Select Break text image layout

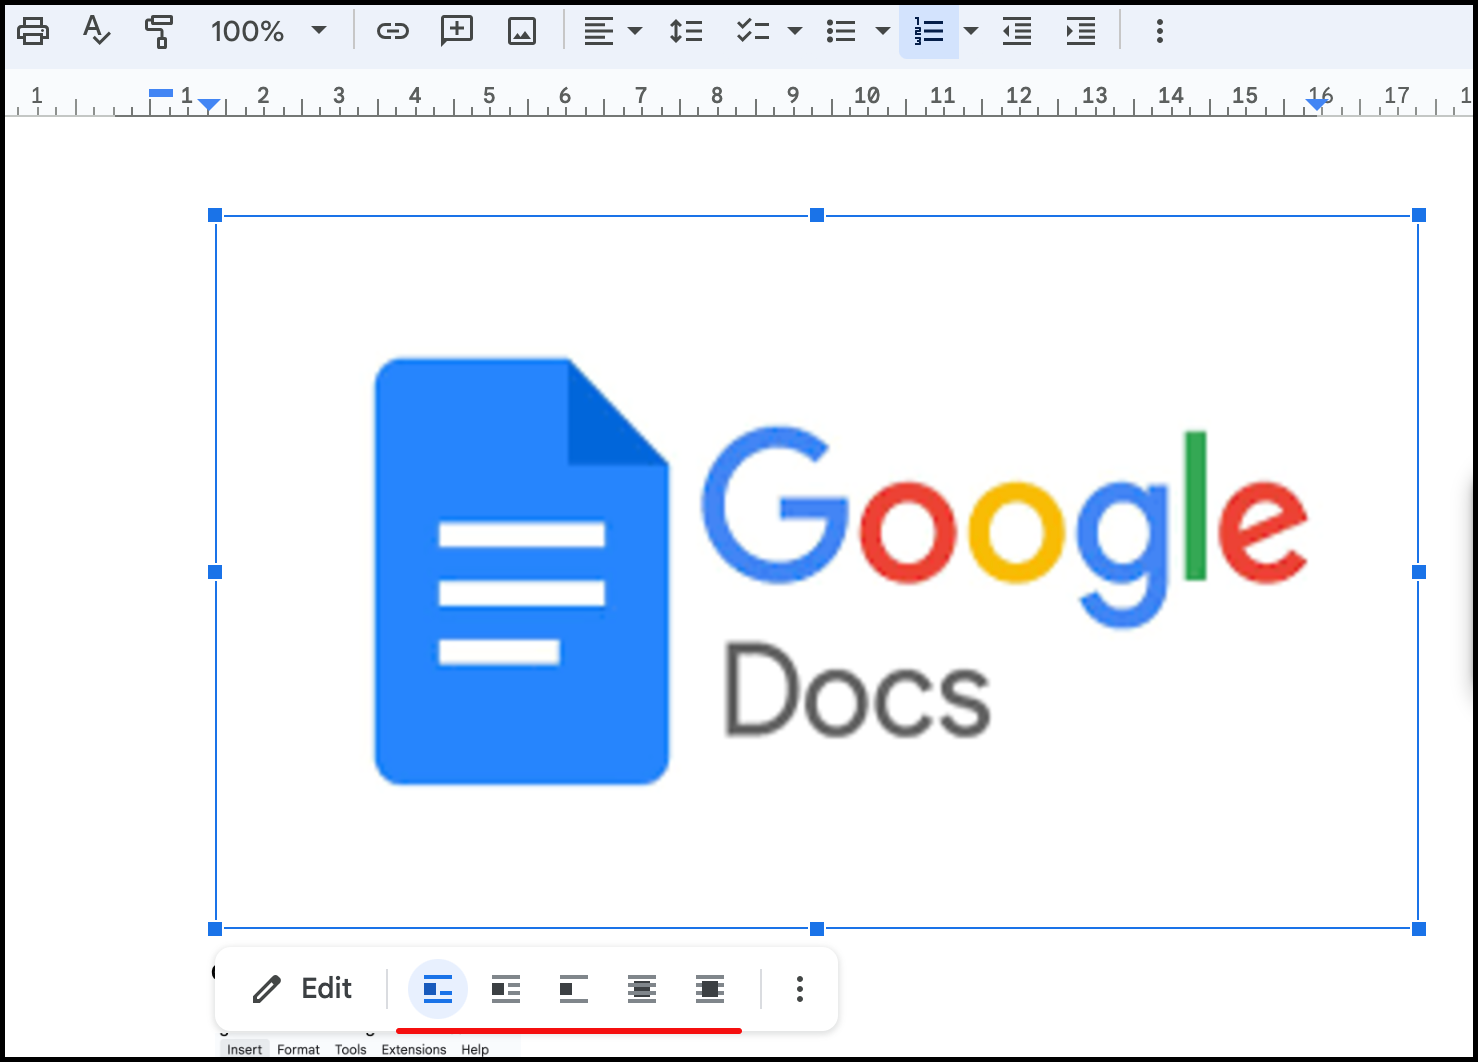574,989
